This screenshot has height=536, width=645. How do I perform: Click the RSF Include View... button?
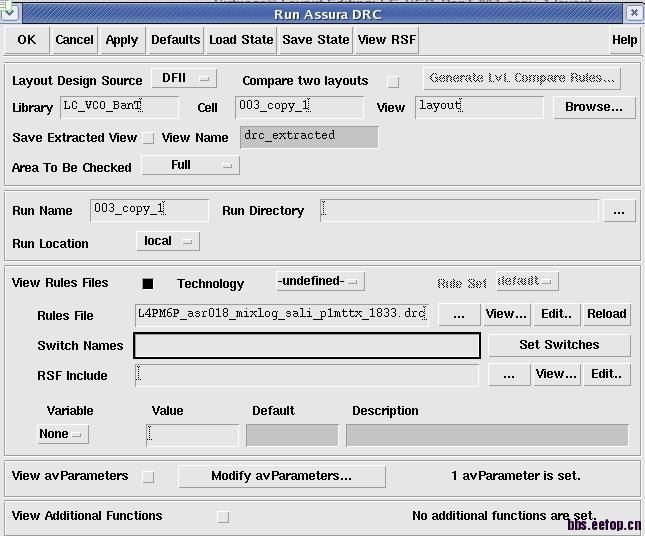pyautogui.click(x=556, y=375)
